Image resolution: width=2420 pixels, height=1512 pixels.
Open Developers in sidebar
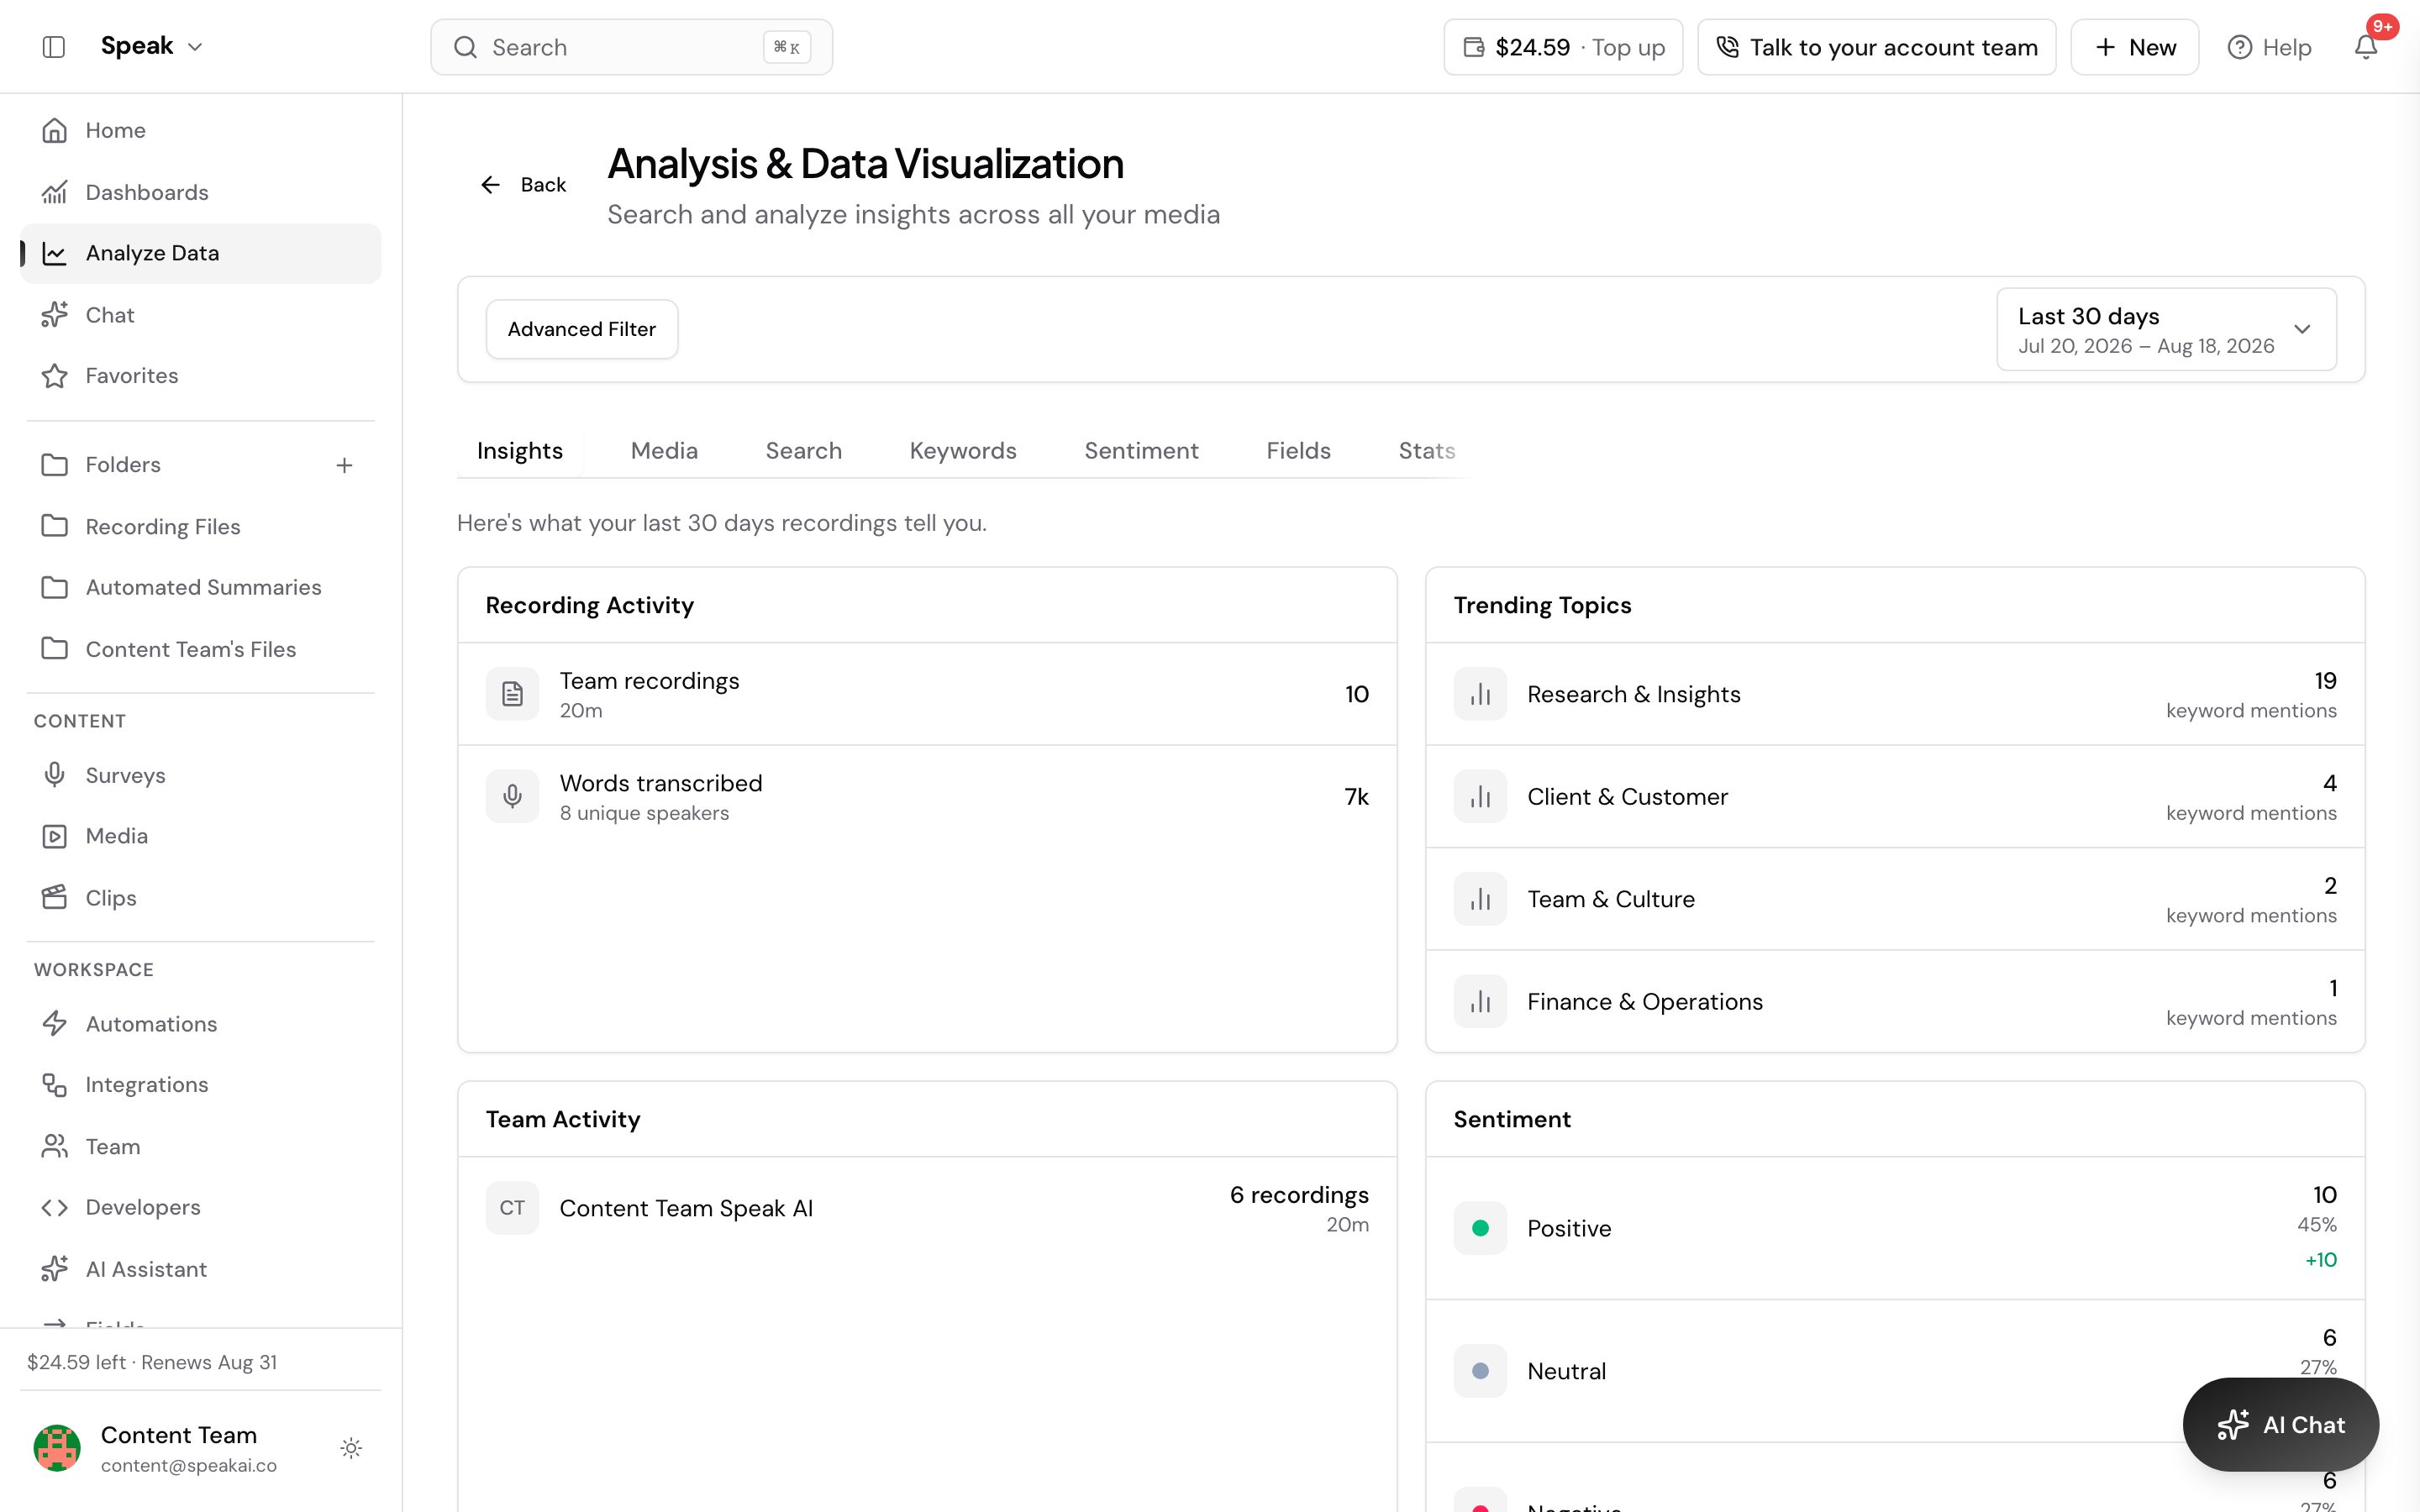(200, 1208)
